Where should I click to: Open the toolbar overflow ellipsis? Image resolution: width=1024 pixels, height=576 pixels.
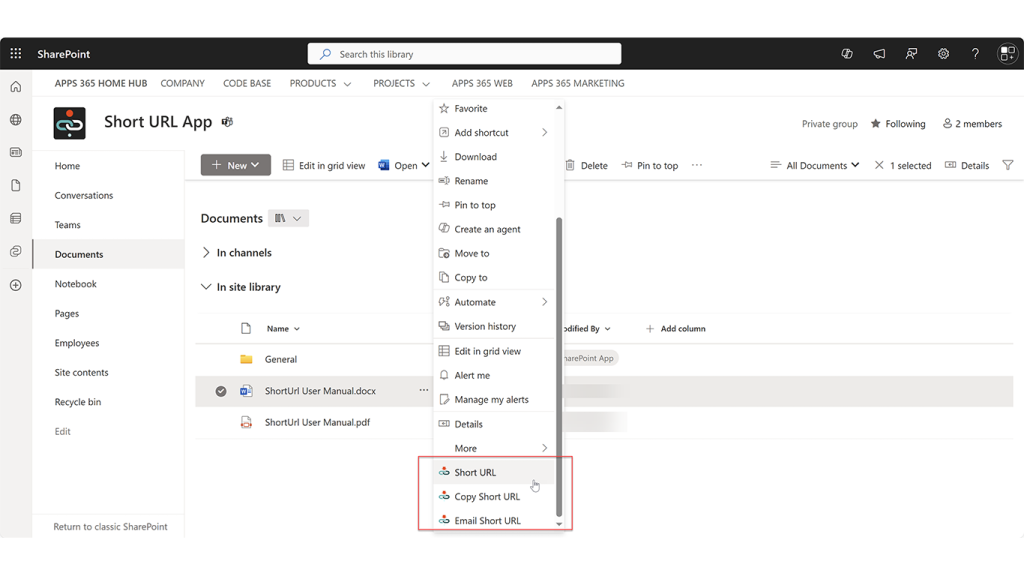point(697,165)
